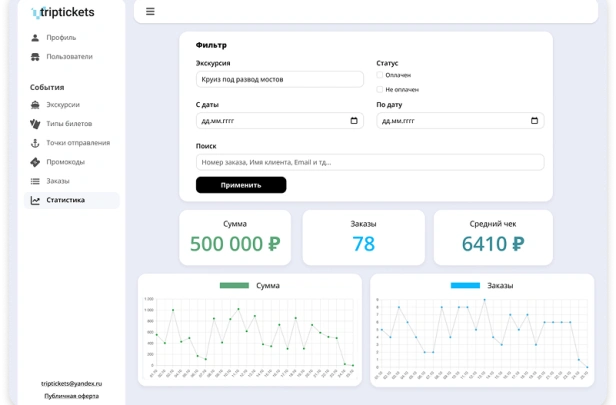
Task: Open the Публичная оферта link
Action: click(x=72, y=396)
